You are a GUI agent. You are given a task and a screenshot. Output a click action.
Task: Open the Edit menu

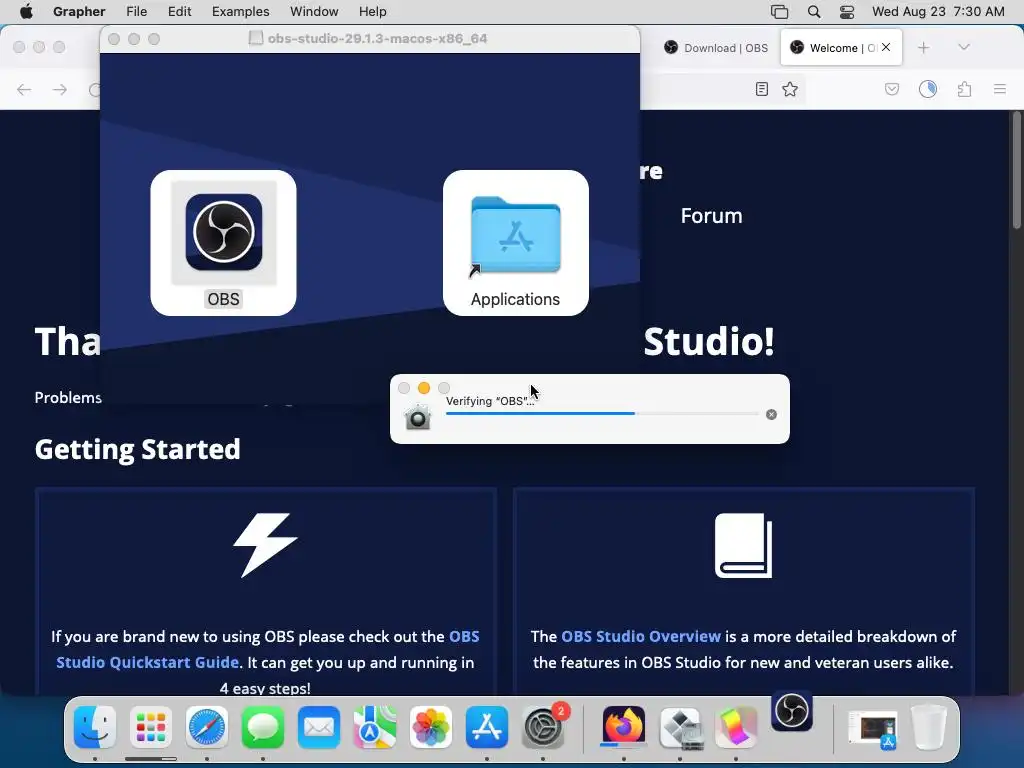point(180,12)
